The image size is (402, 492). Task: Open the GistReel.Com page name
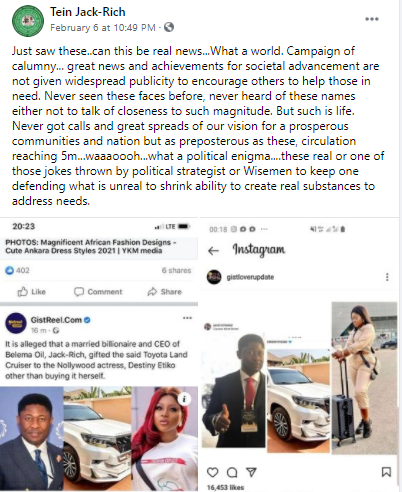56,320
